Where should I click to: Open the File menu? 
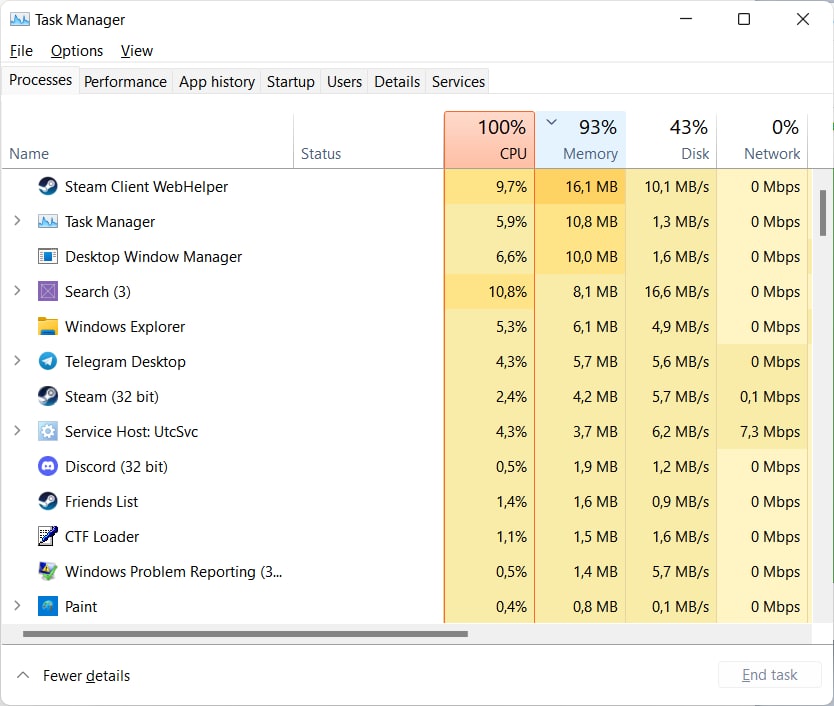21,51
